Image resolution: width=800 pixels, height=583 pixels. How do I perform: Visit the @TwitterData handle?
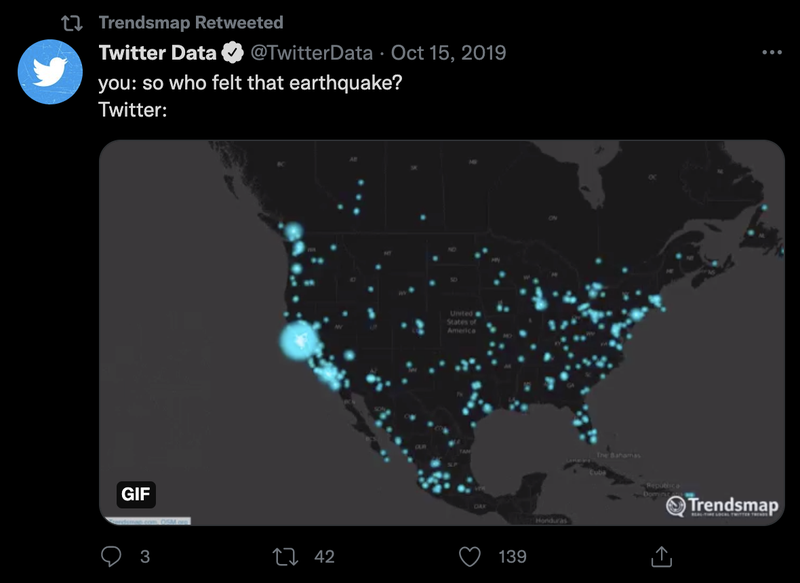(x=314, y=53)
